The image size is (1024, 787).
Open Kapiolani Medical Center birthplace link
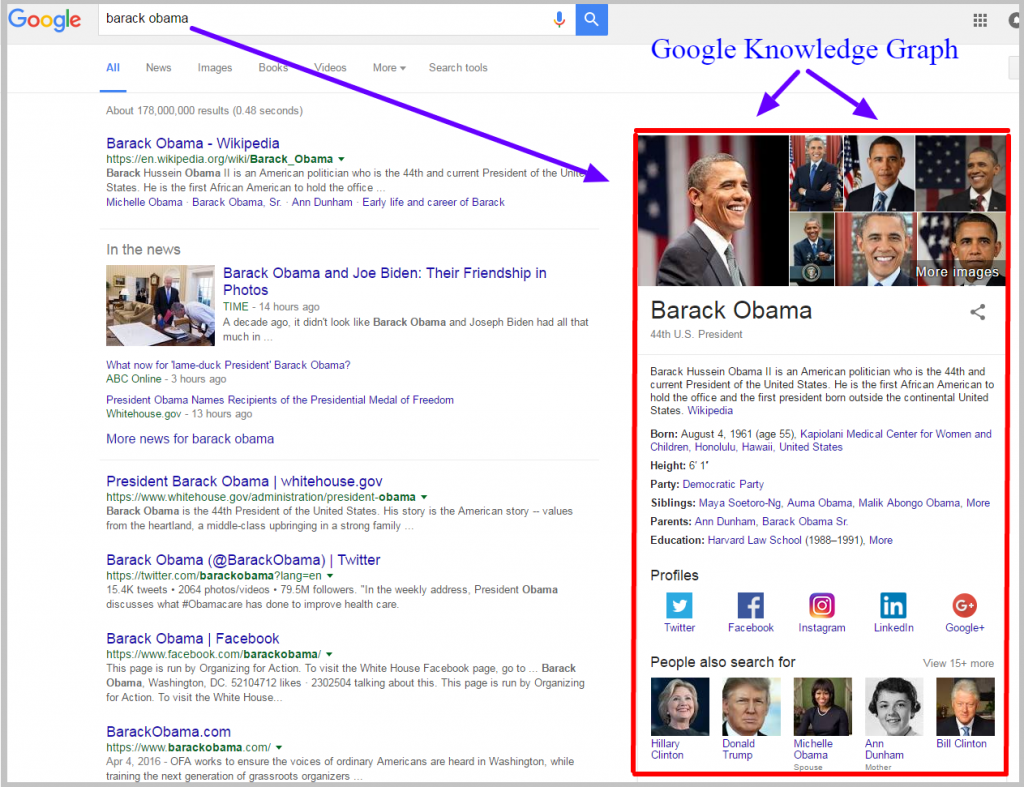pyautogui.click(x=820, y=441)
